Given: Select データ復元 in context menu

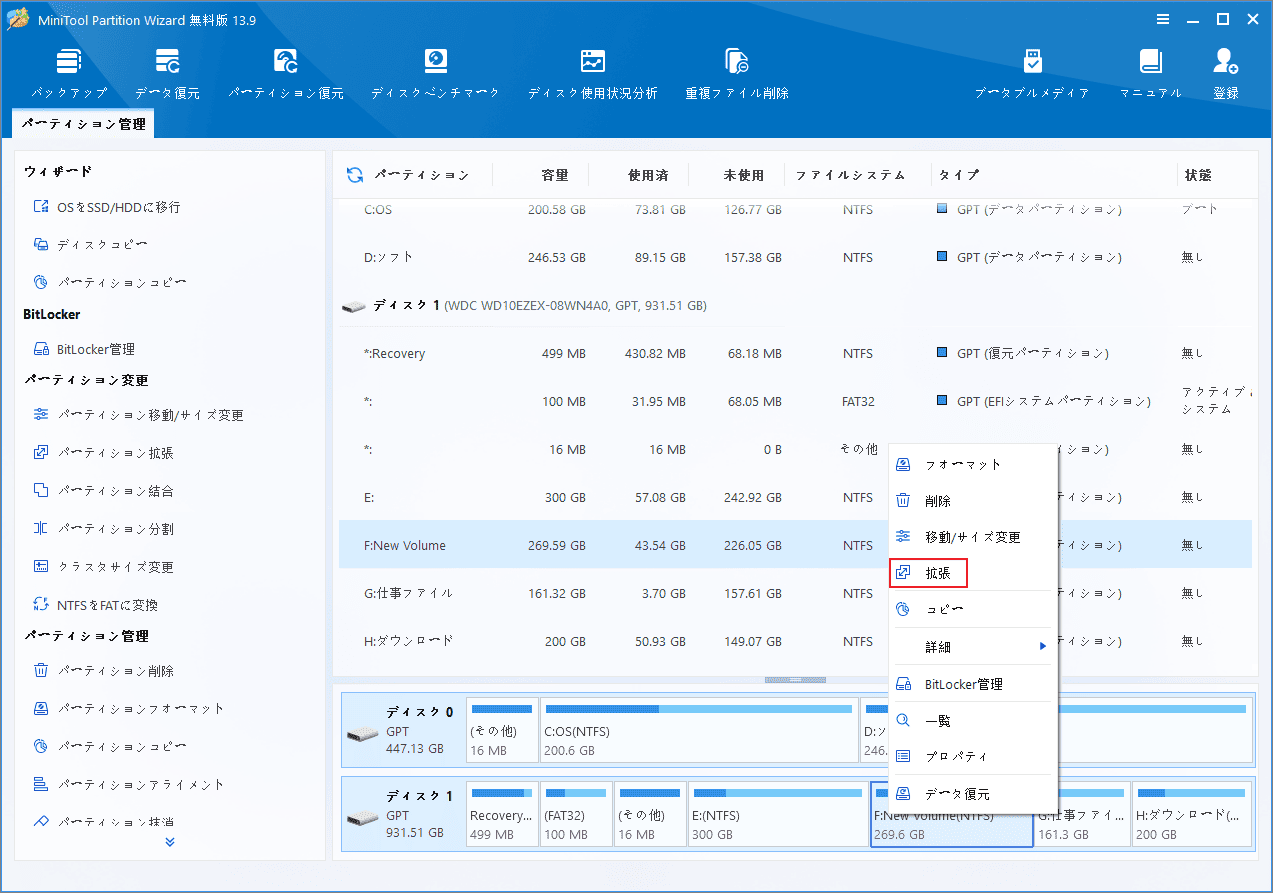Looking at the screenshot, I should (x=973, y=794).
